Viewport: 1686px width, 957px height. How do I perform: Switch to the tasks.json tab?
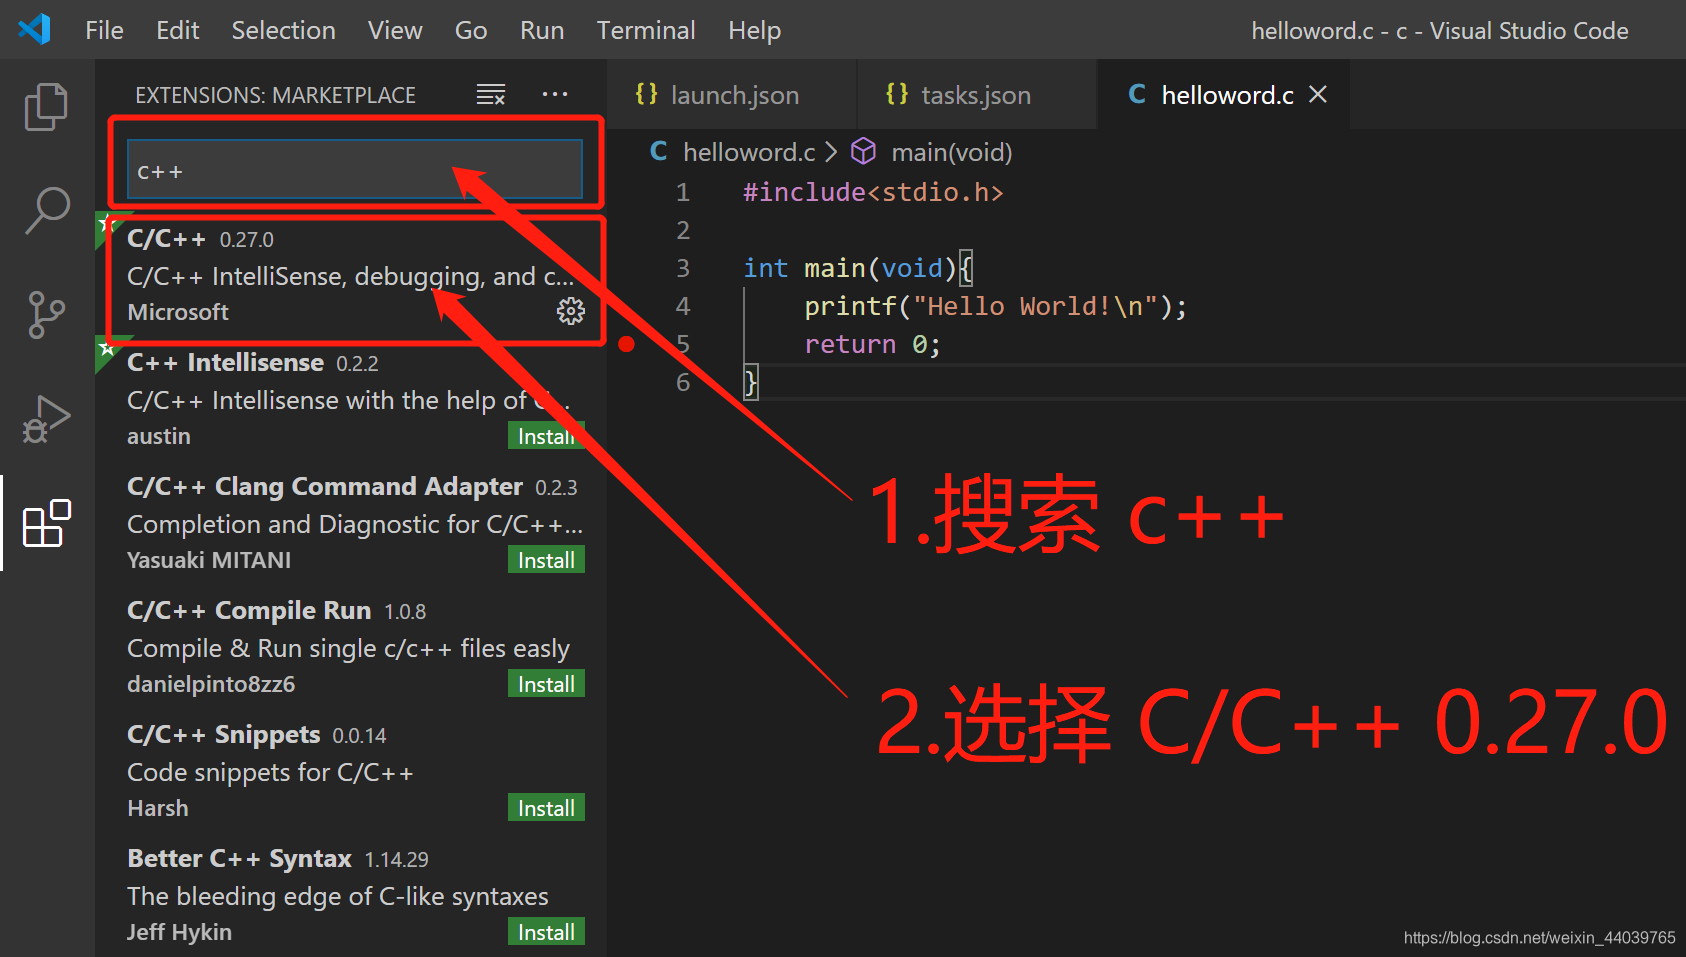coord(977,94)
